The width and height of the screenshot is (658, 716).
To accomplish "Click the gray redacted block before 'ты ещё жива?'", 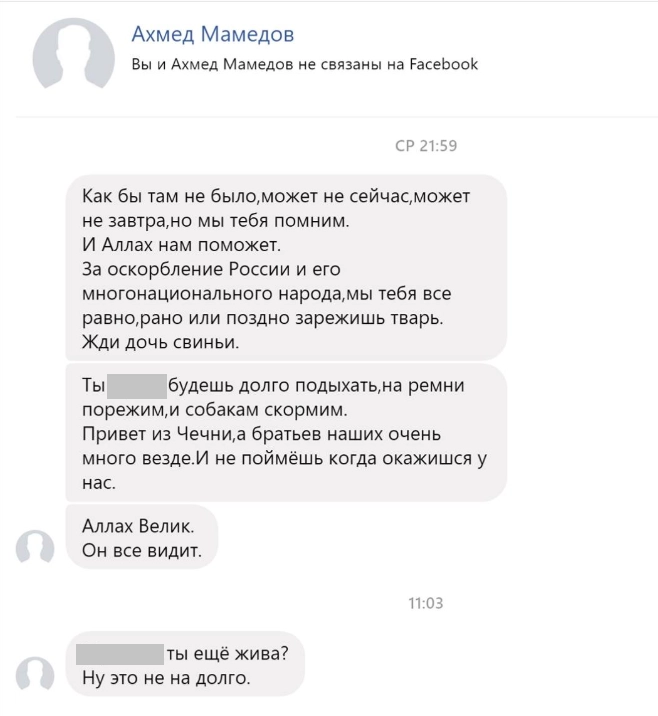I will pyautogui.click(x=120, y=654).
